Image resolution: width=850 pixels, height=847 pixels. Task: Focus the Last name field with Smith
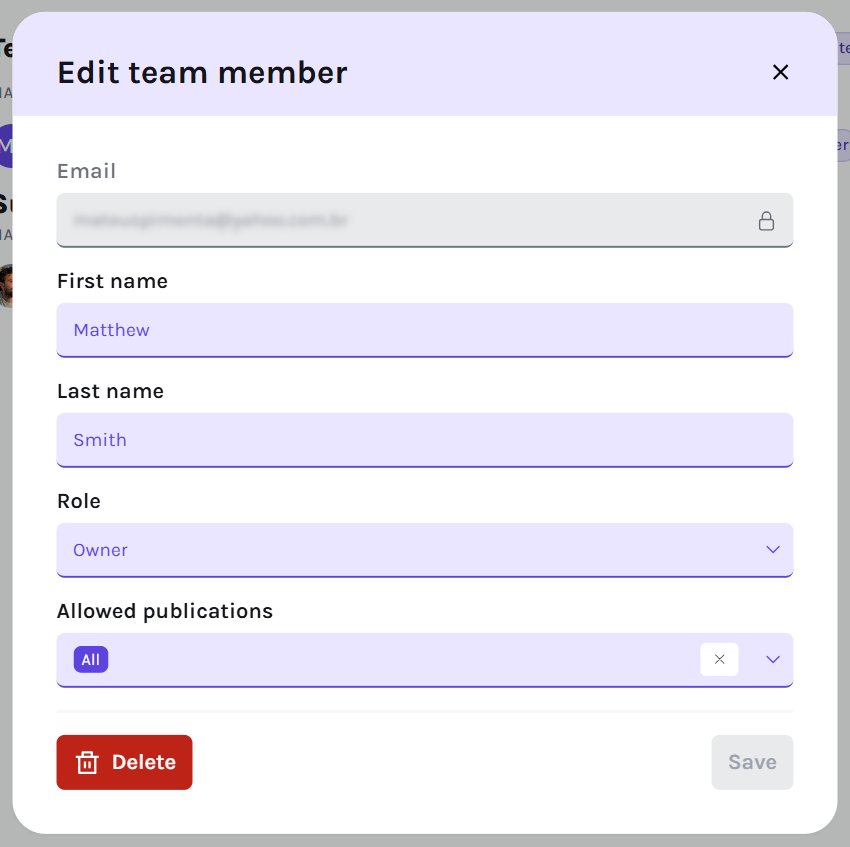(x=424, y=440)
